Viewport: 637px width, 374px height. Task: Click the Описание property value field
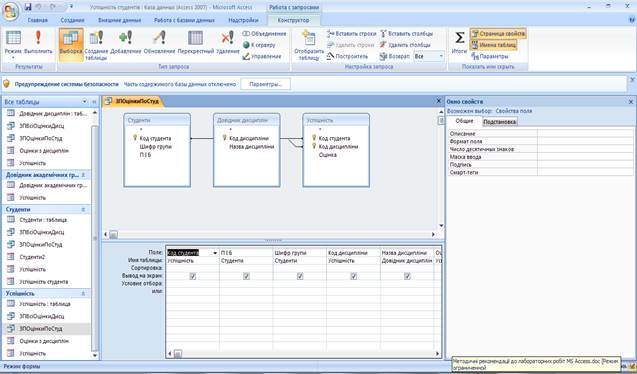[585, 133]
